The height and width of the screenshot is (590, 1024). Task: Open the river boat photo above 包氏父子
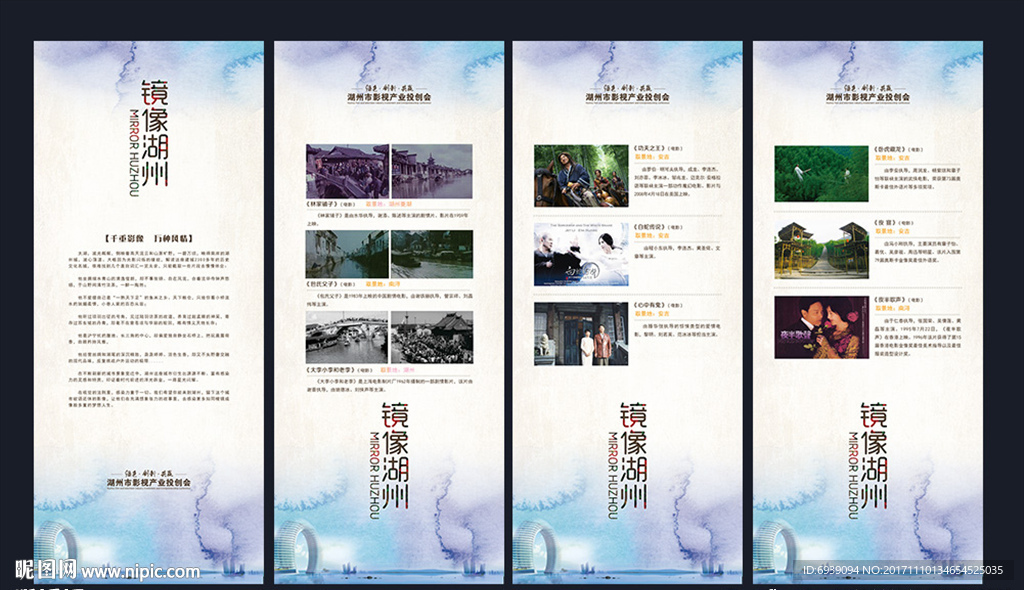coord(432,254)
